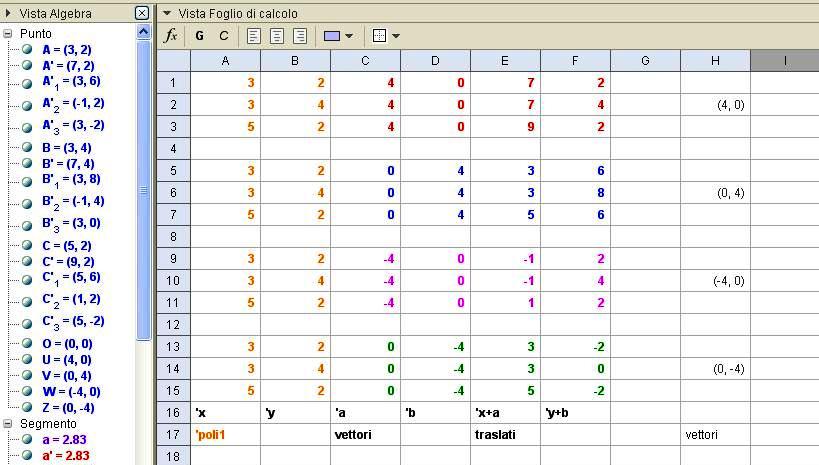This screenshot has height=465, width=819.
Task: Click cell E11 with value 1
Action: point(505,303)
